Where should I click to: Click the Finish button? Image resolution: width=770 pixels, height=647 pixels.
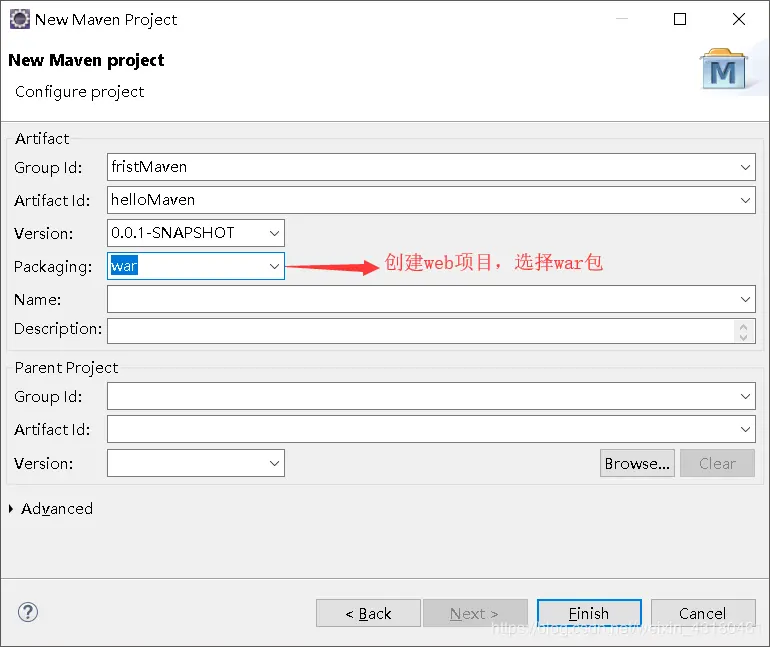coord(589,613)
